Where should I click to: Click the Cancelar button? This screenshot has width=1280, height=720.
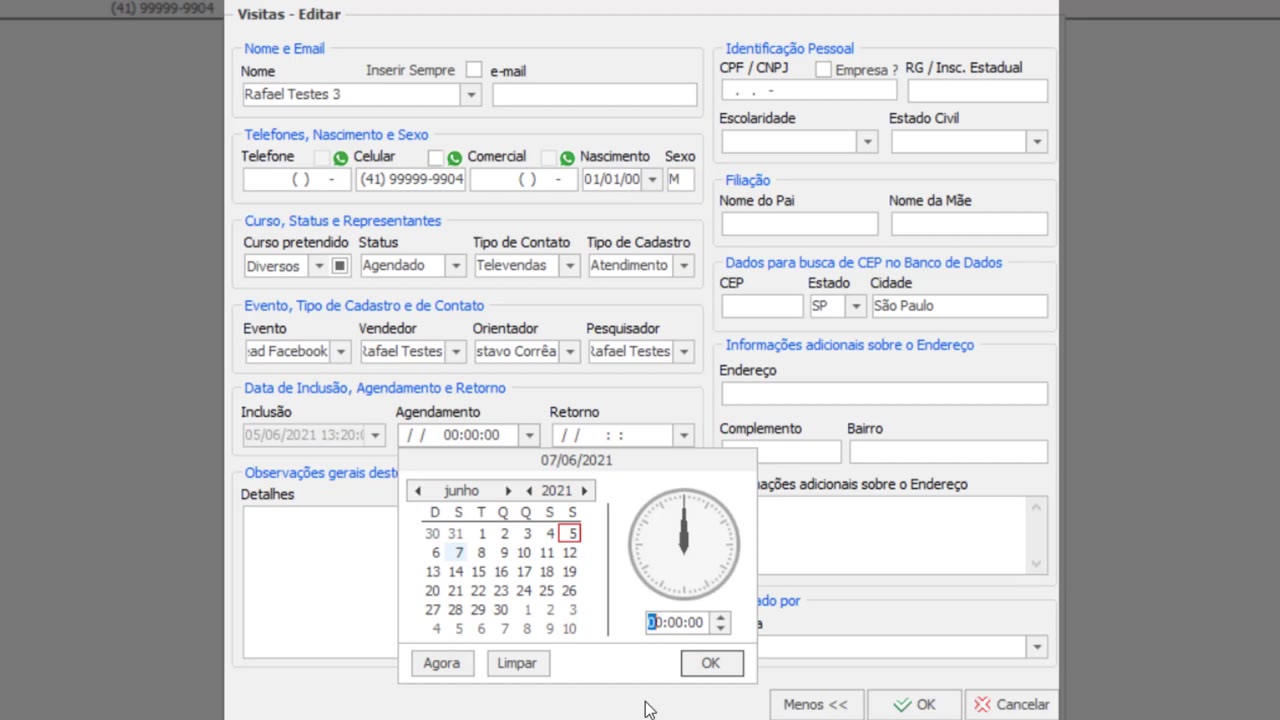tap(1012, 704)
